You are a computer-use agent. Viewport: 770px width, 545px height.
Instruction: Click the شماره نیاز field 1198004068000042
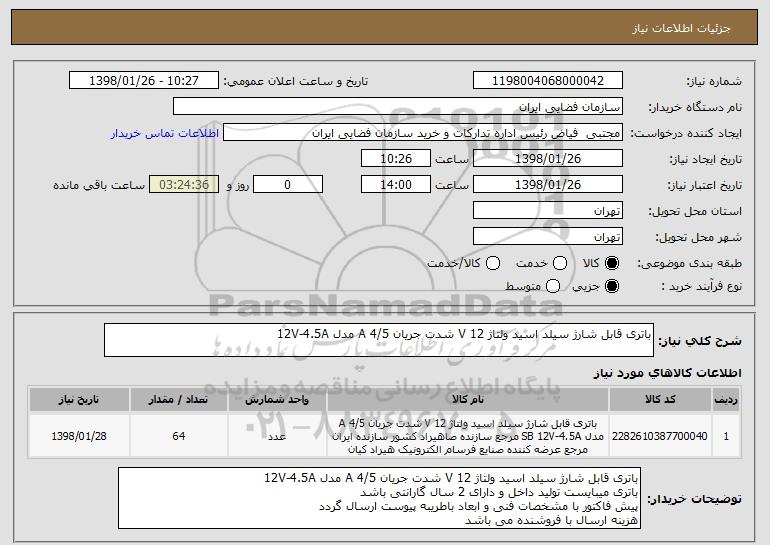(x=548, y=81)
